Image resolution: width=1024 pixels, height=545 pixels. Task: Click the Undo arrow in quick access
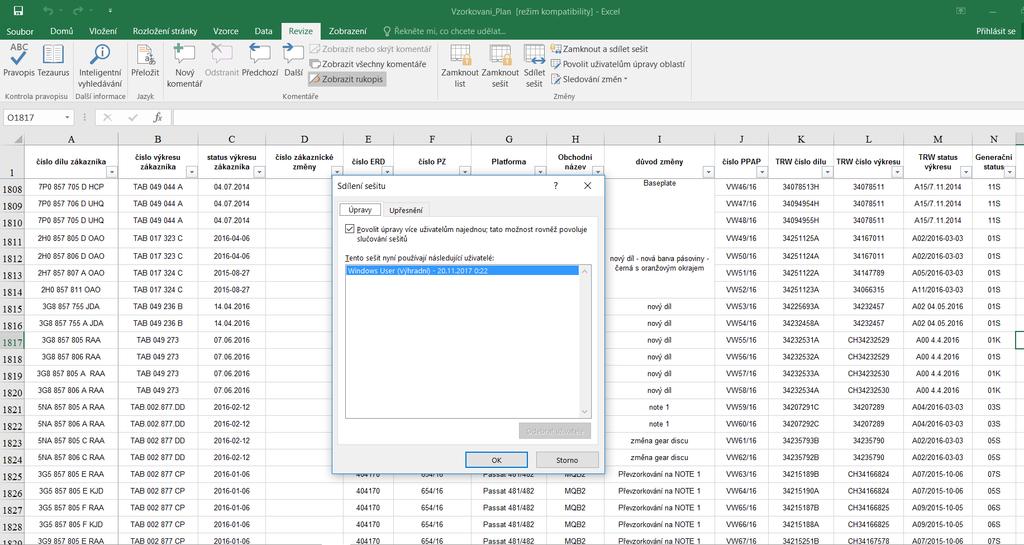(48, 11)
